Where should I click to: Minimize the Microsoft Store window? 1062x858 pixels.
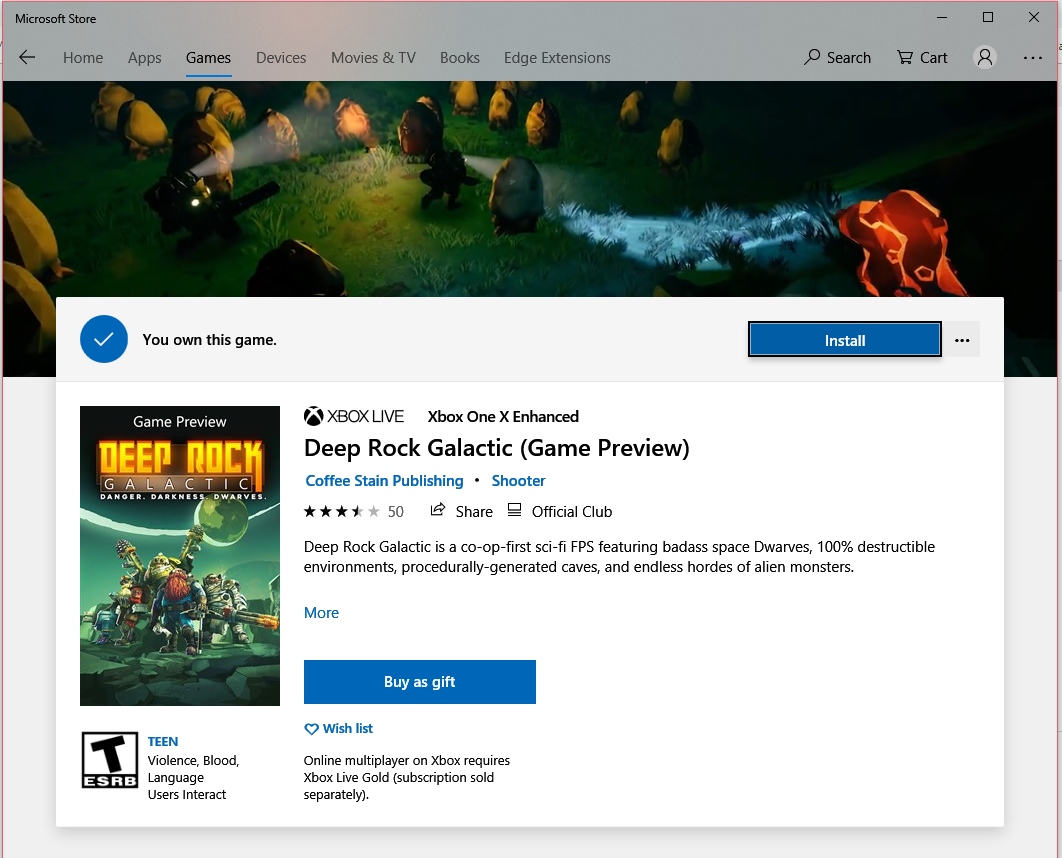[x=941, y=18]
